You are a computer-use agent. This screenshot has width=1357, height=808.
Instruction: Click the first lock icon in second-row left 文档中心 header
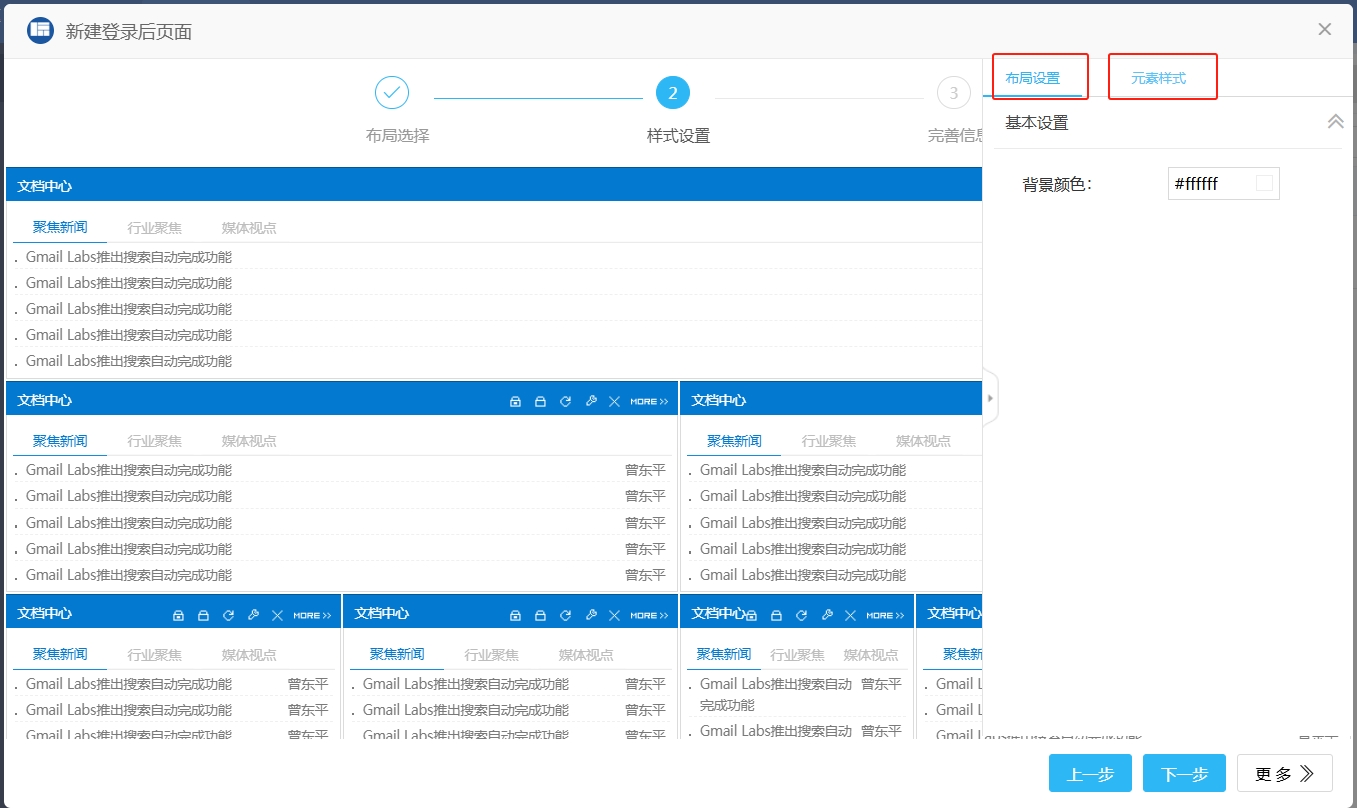(515, 401)
